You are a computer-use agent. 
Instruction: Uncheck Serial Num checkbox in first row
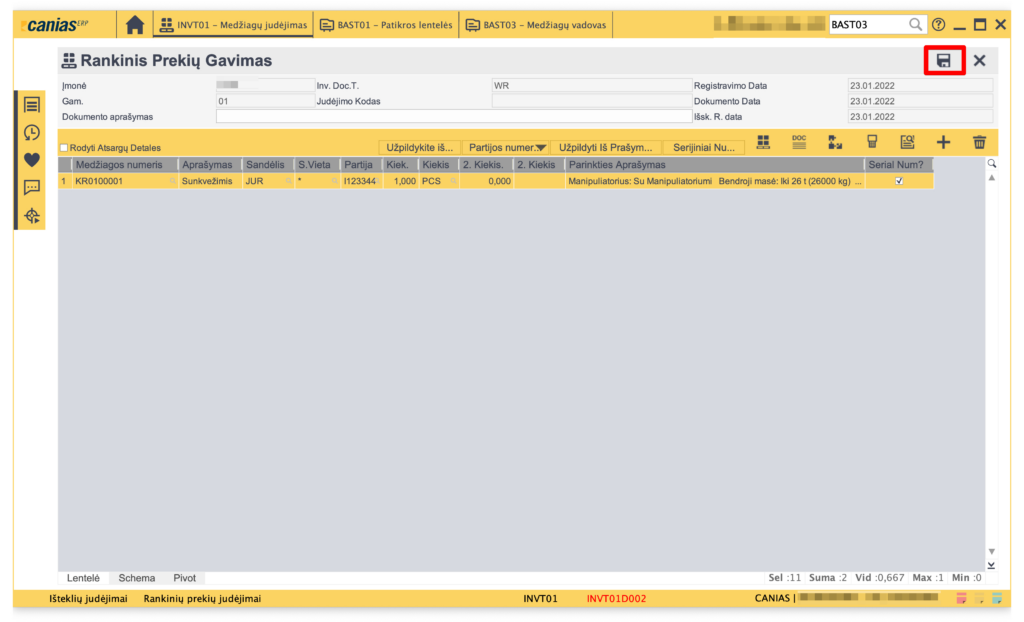coord(899,181)
